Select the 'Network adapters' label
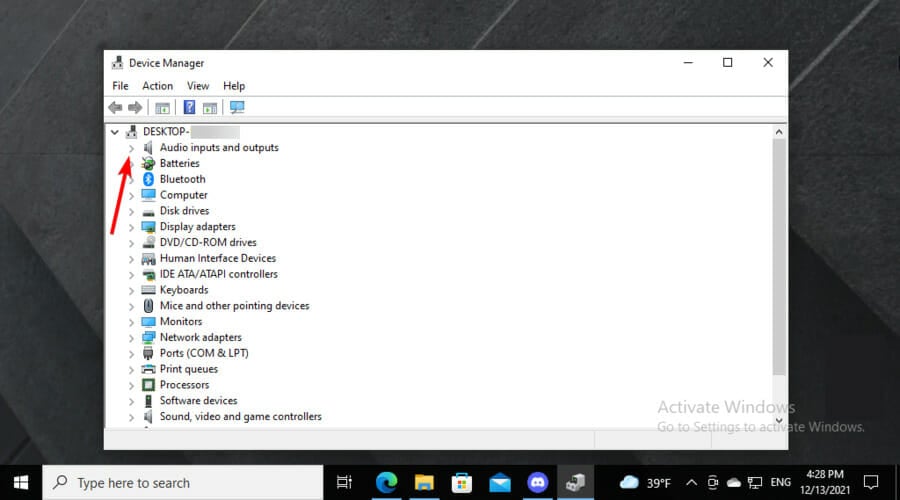Viewport: 900px width, 500px height. (200, 337)
